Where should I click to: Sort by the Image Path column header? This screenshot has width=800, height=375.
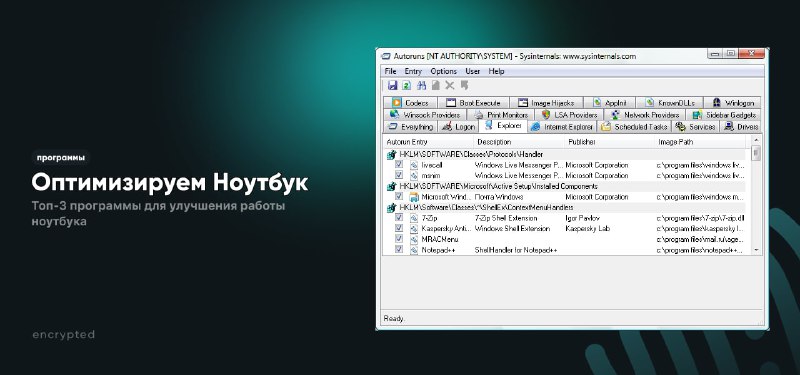(699, 142)
